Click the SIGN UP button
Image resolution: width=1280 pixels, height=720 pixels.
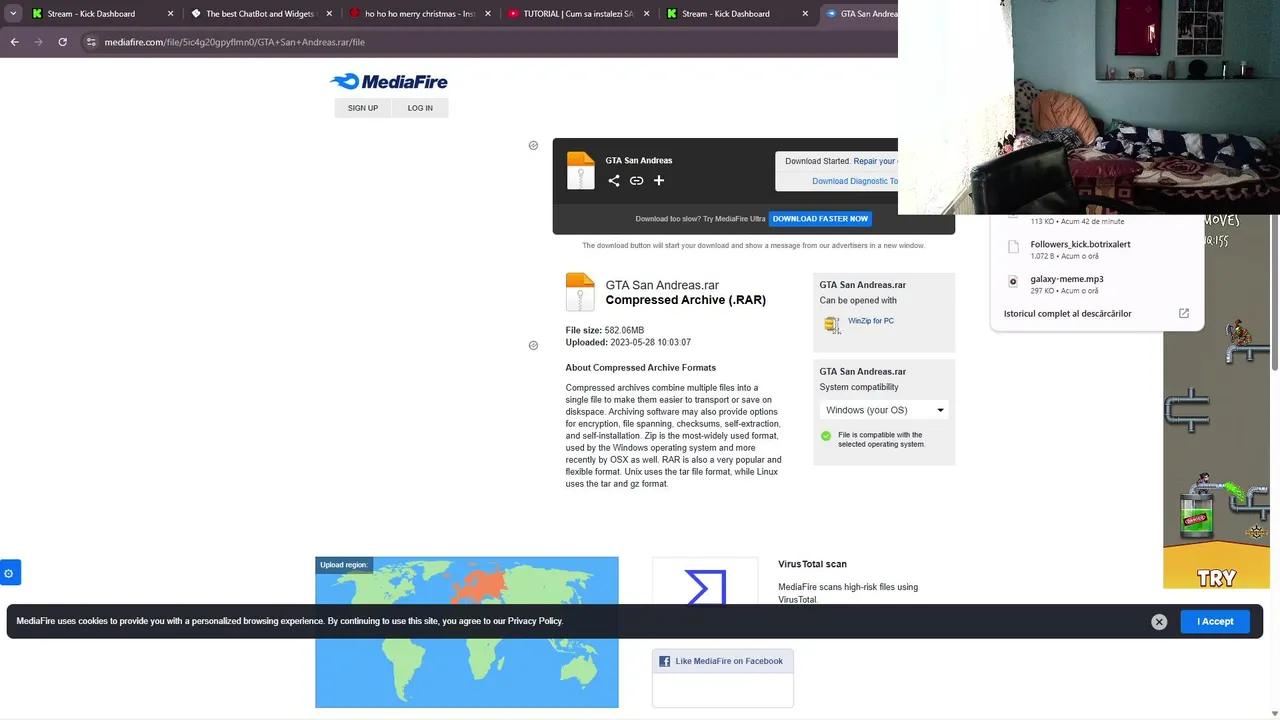pos(363,108)
